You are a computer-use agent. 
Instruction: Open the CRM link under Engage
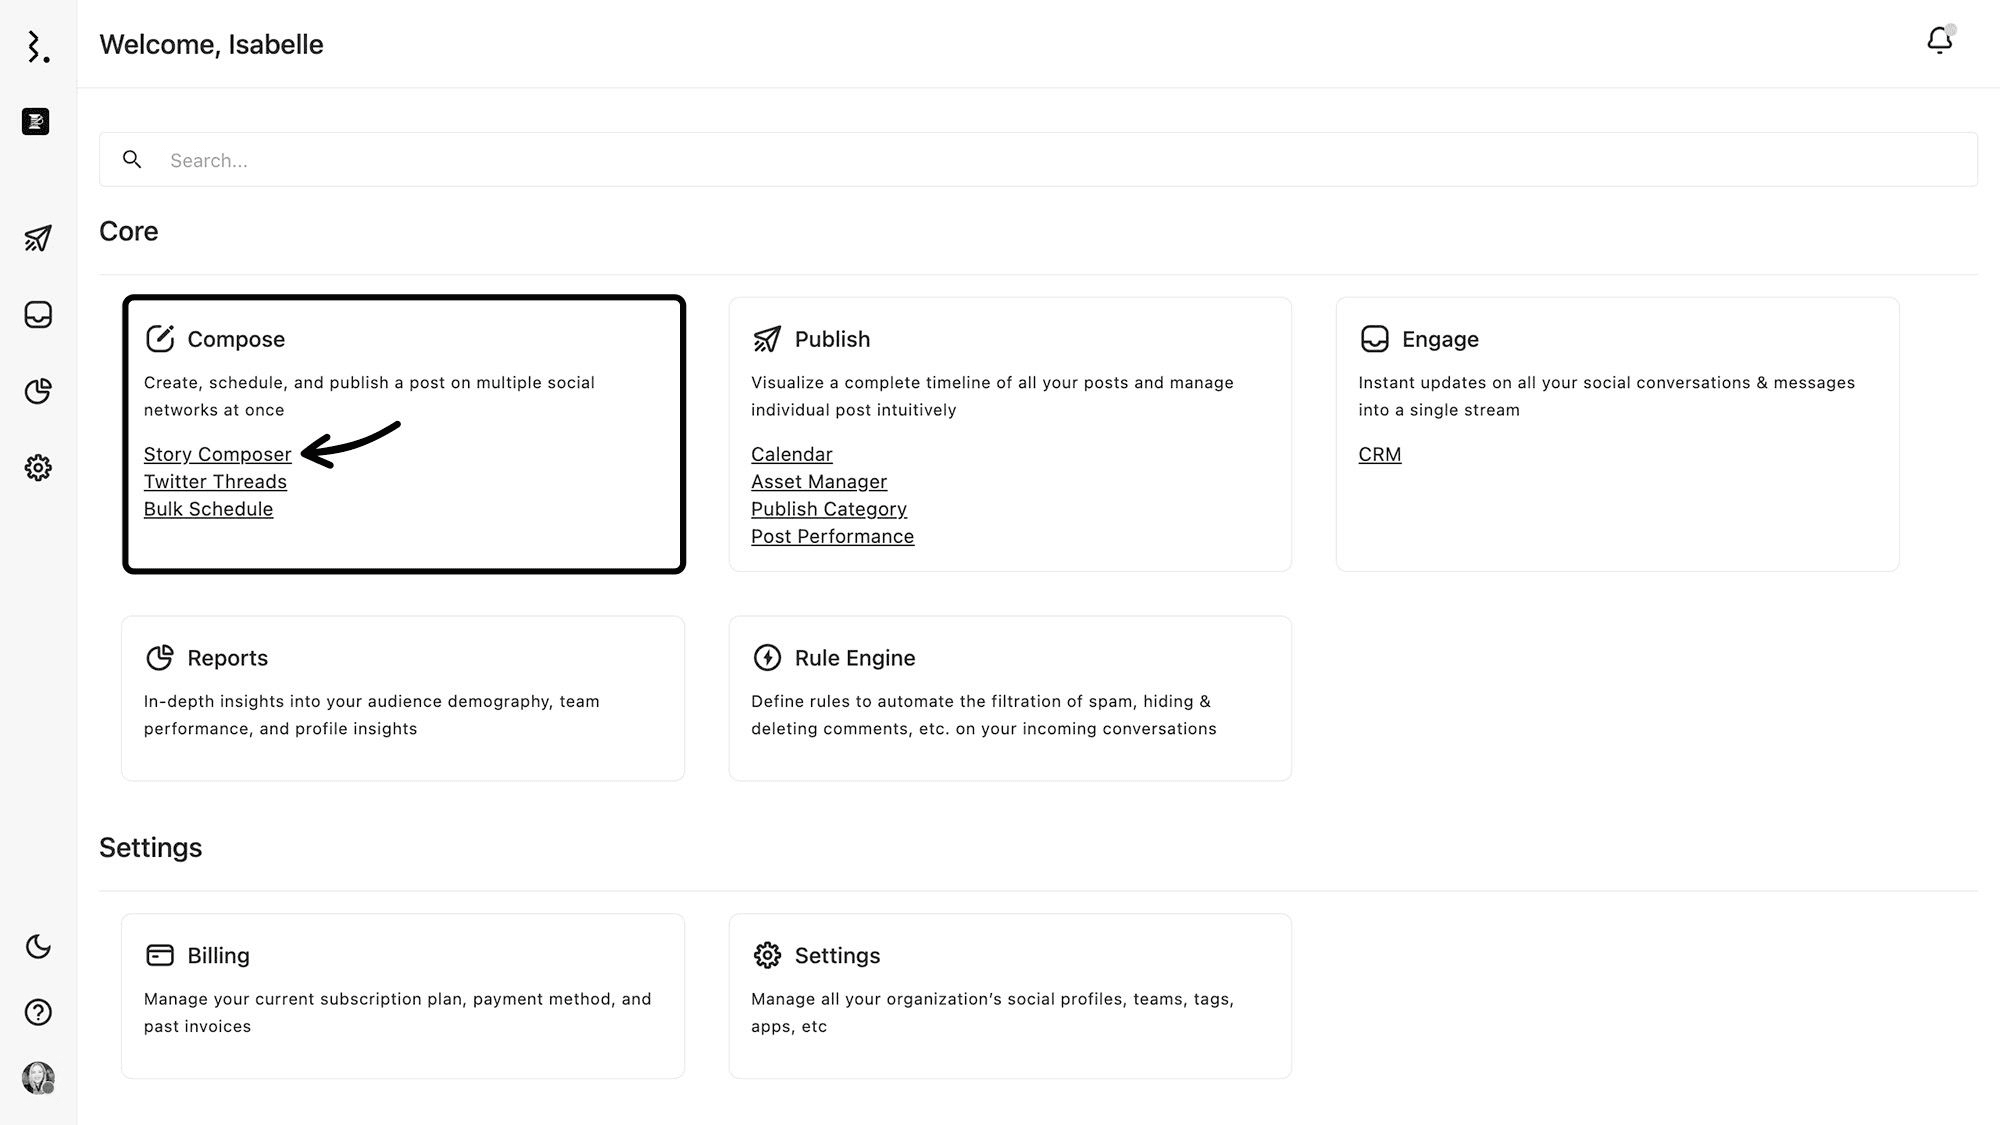(1379, 454)
